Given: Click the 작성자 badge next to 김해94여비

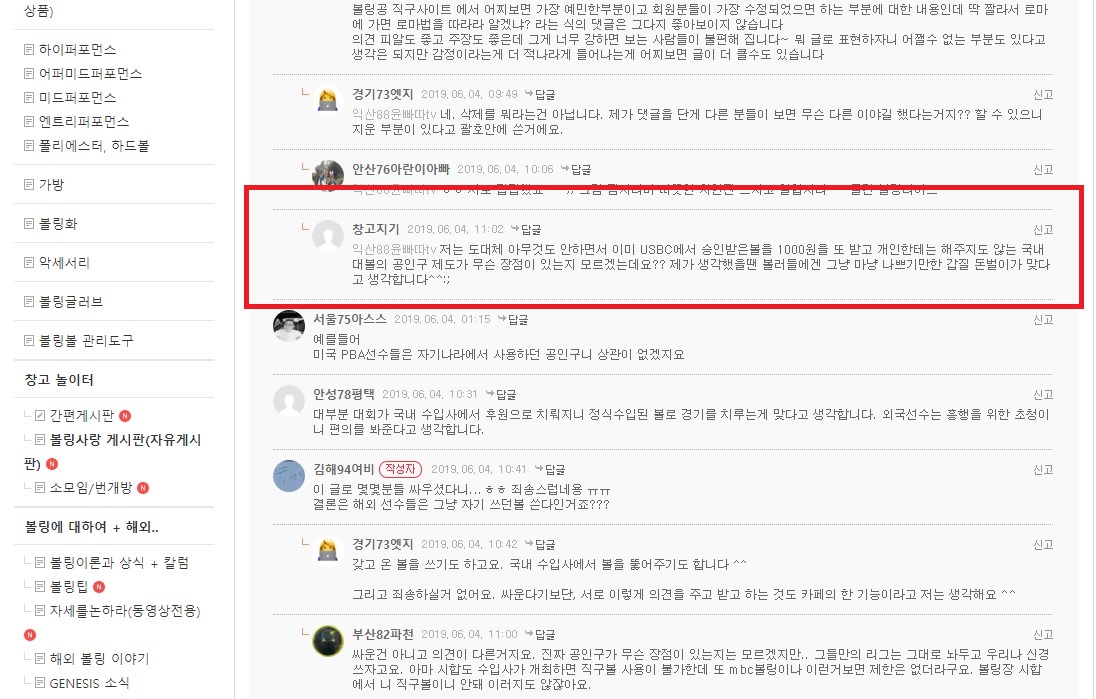Looking at the screenshot, I should click(x=401, y=469).
